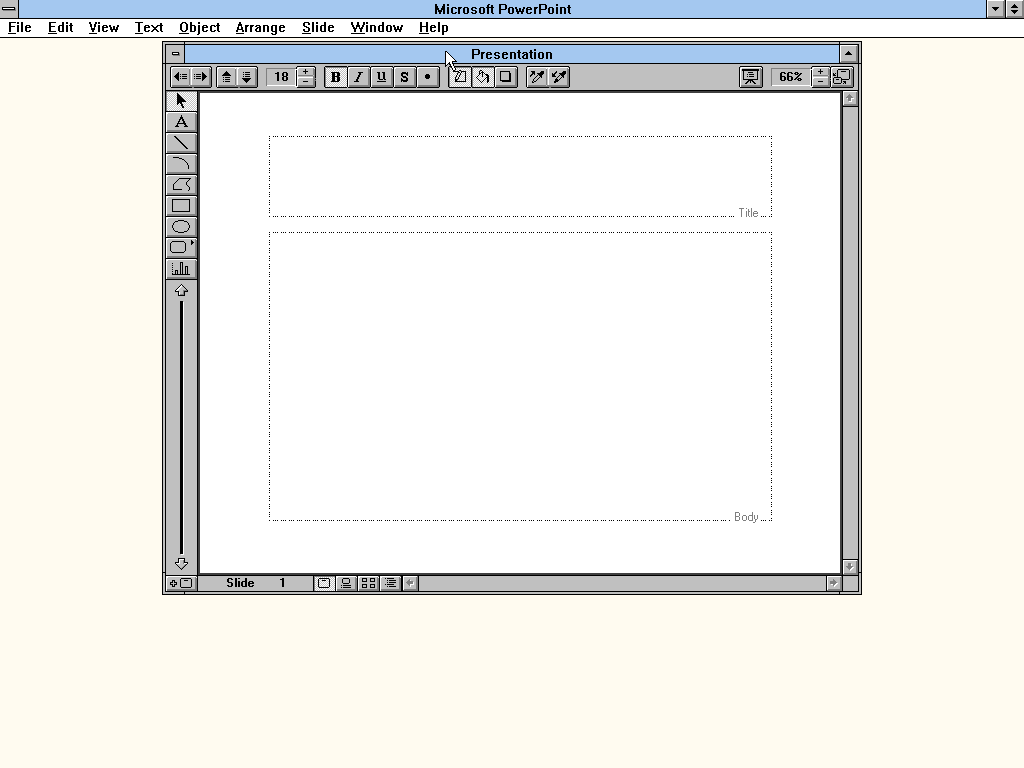This screenshot has height=768, width=1024.
Task: Add a new slide
Action: pos(181,583)
